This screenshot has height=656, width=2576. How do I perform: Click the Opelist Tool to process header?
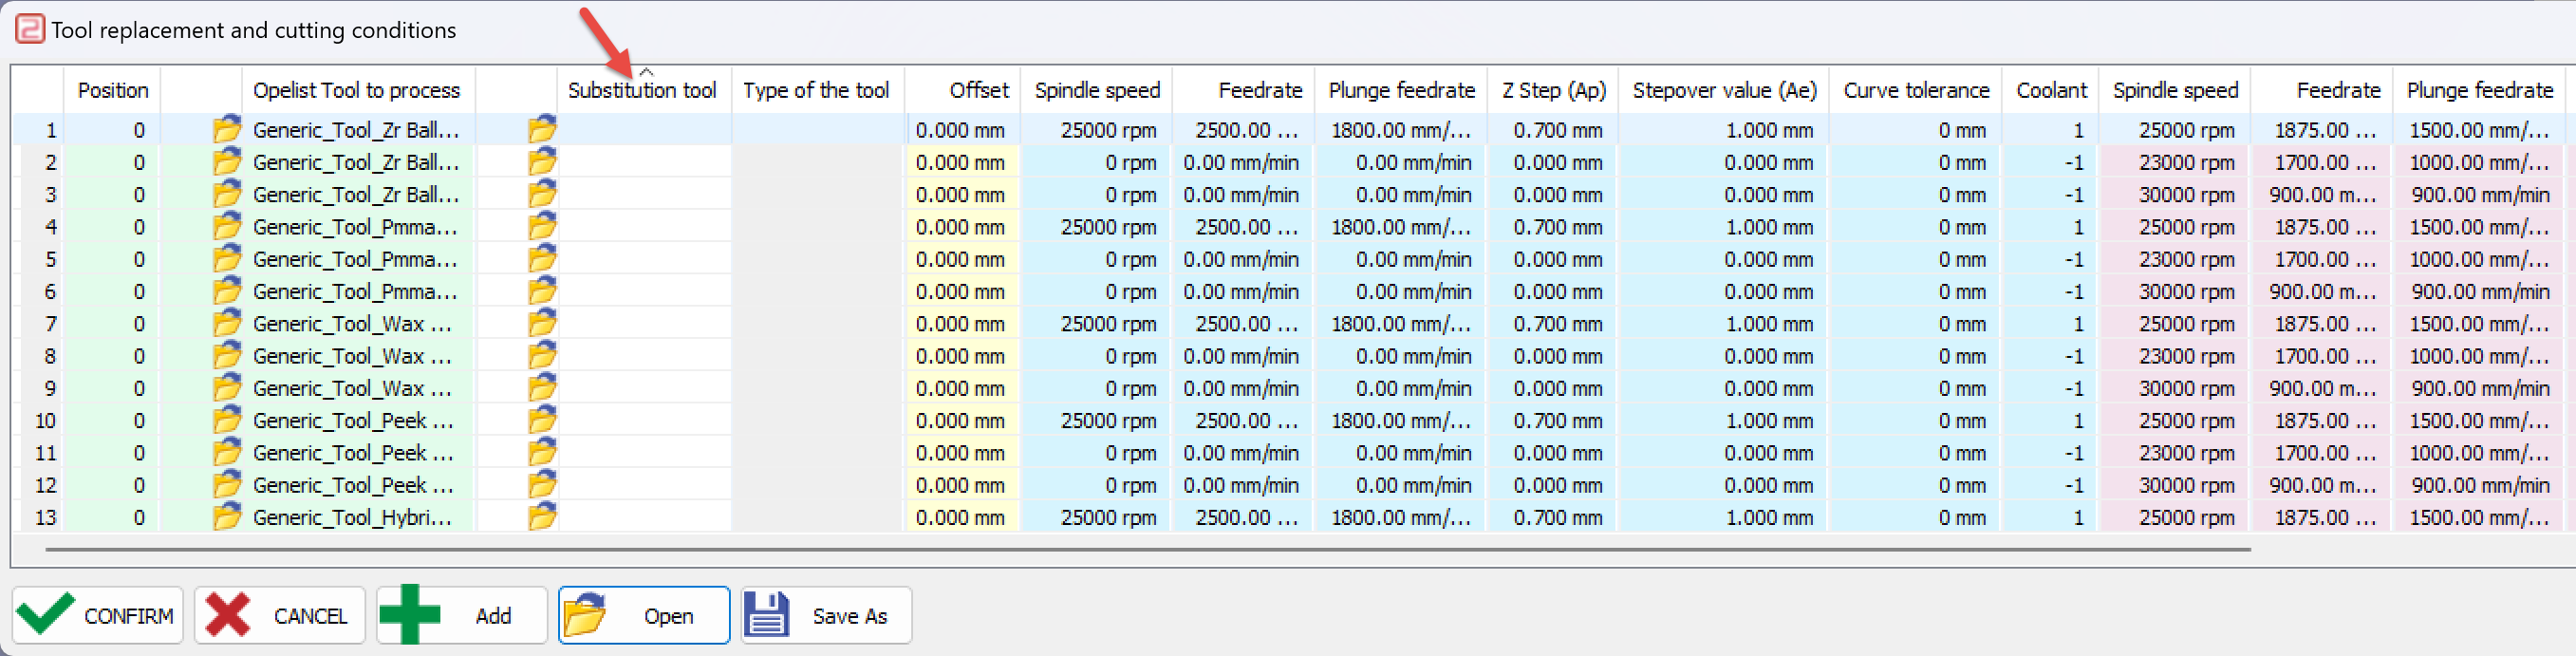click(x=357, y=90)
